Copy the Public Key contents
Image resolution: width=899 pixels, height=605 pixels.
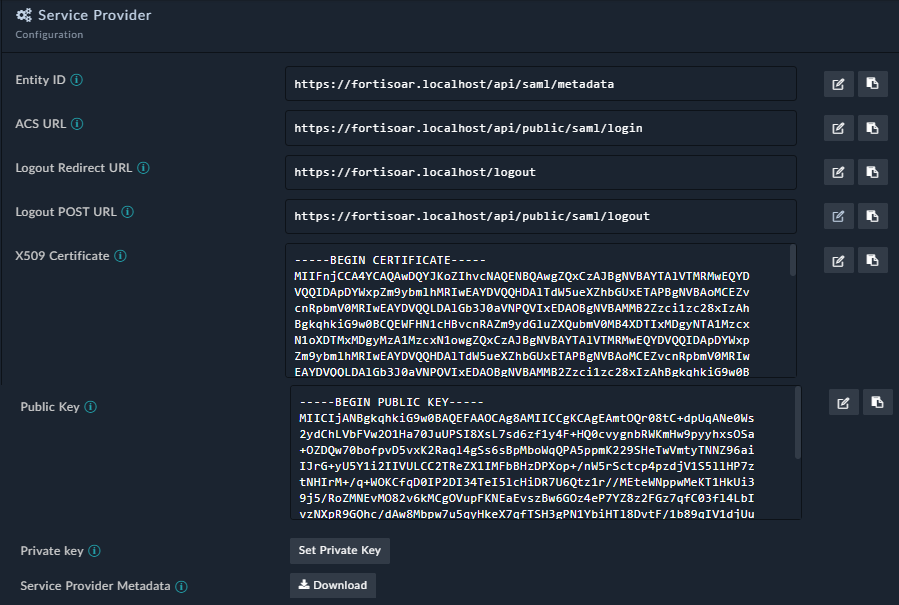877,402
